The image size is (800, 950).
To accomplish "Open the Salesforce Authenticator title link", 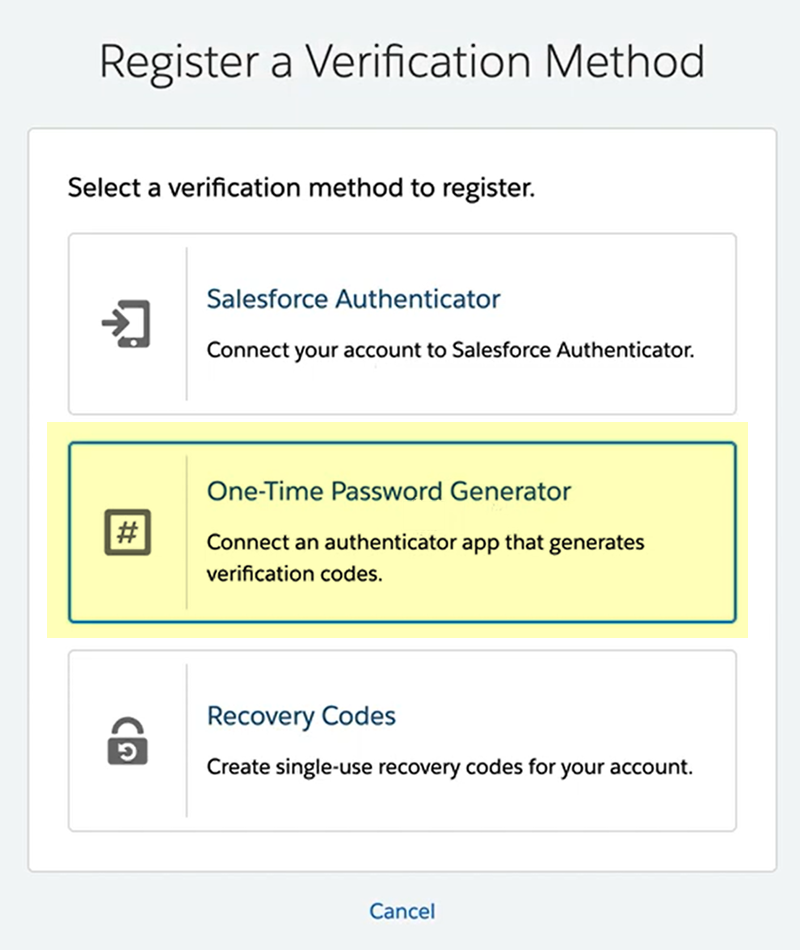I will pyautogui.click(x=353, y=299).
